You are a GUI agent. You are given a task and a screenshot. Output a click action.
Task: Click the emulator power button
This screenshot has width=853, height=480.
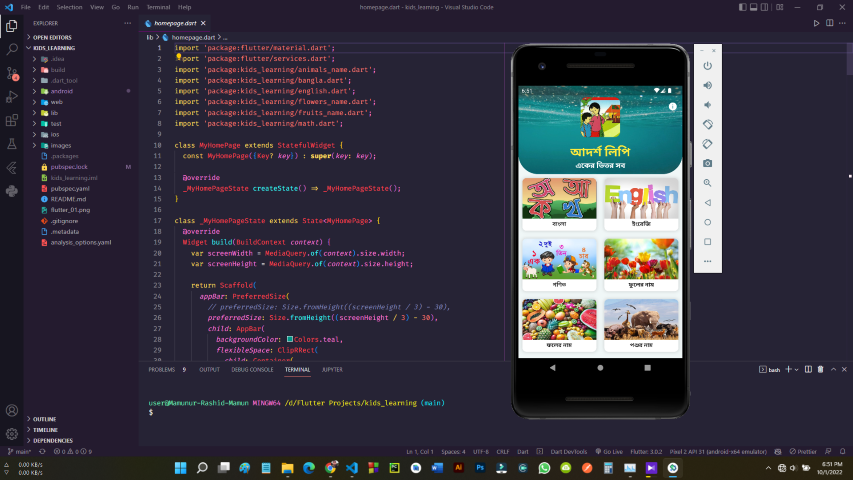coord(707,66)
